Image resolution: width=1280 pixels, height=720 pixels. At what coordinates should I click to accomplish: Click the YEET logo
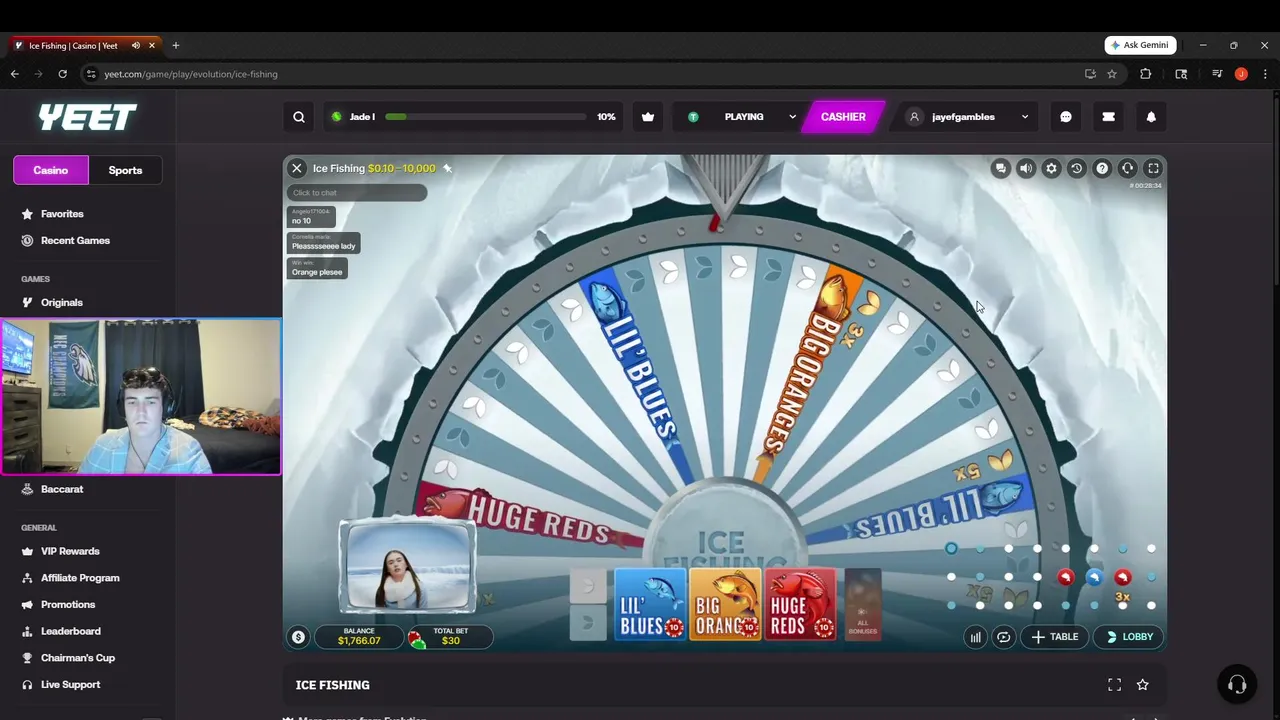(x=87, y=117)
